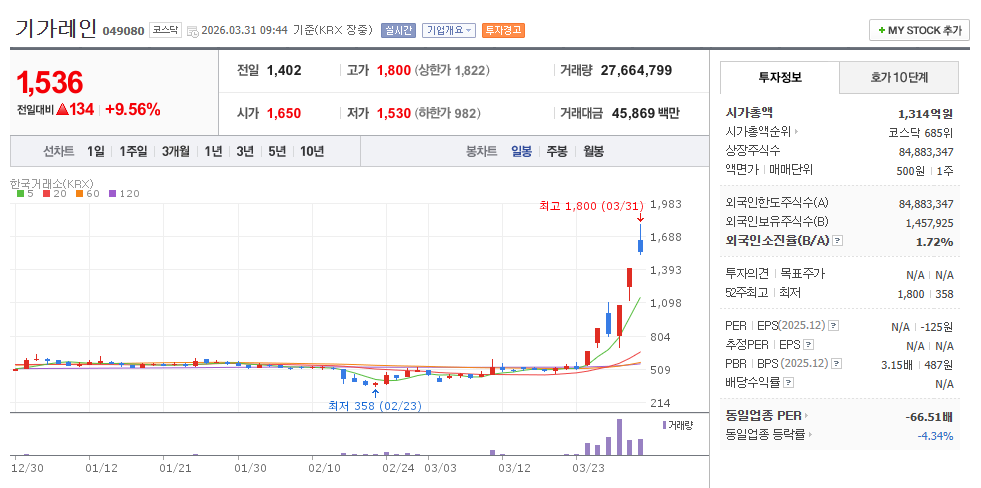Open the 기업개요 dropdown
The image size is (981, 488).
[x=449, y=30]
